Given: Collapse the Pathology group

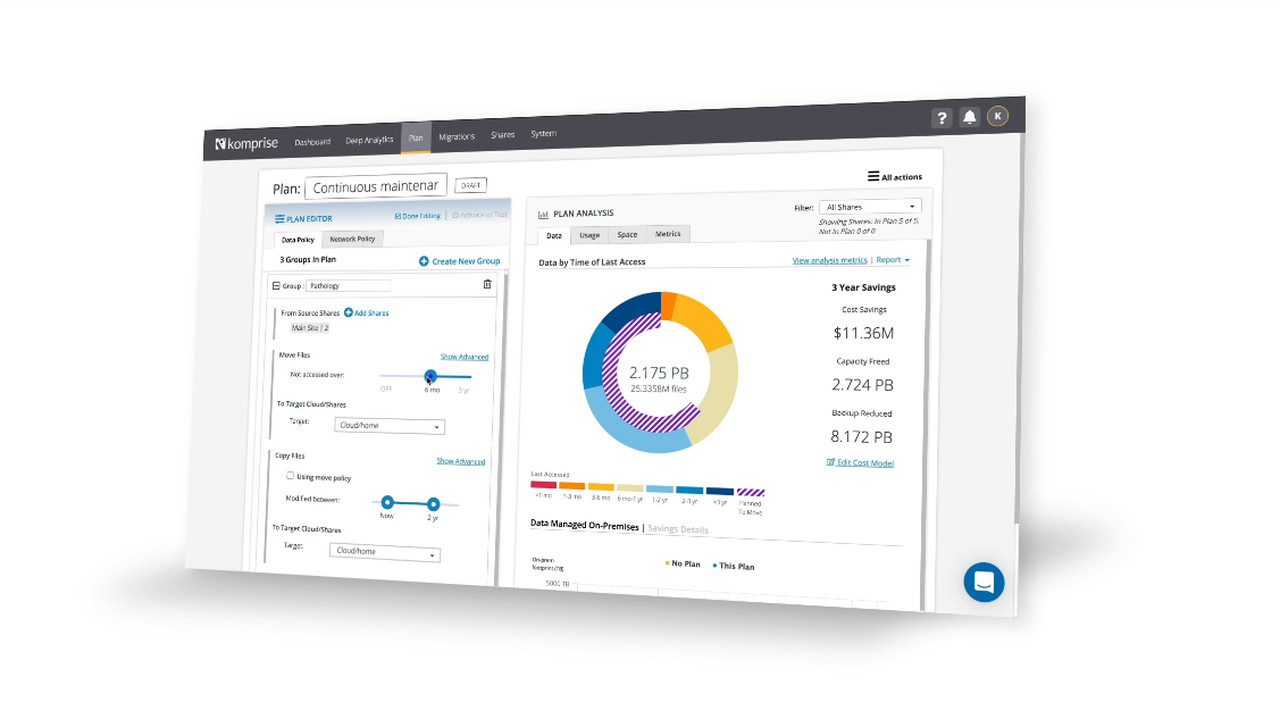Looking at the screenshot, I should [276, 286].
